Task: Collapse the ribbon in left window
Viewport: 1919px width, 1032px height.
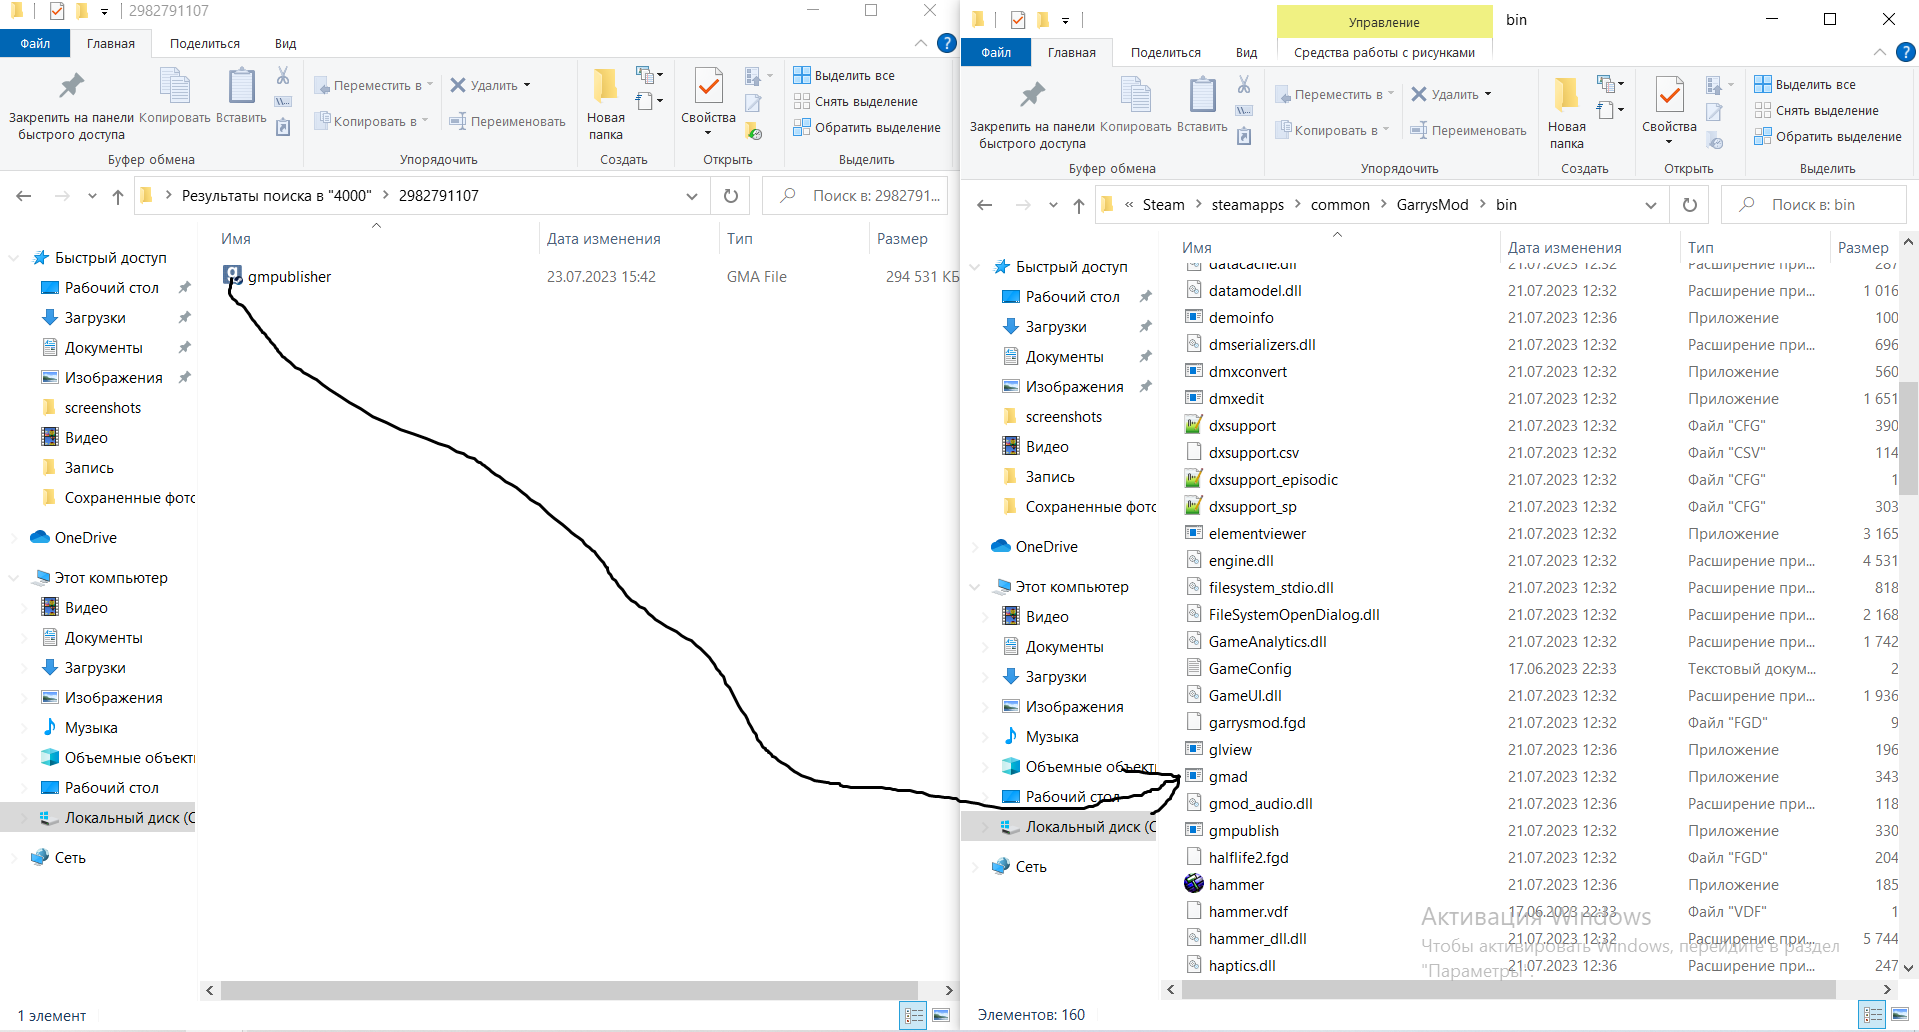Action: tap(920, 43)
